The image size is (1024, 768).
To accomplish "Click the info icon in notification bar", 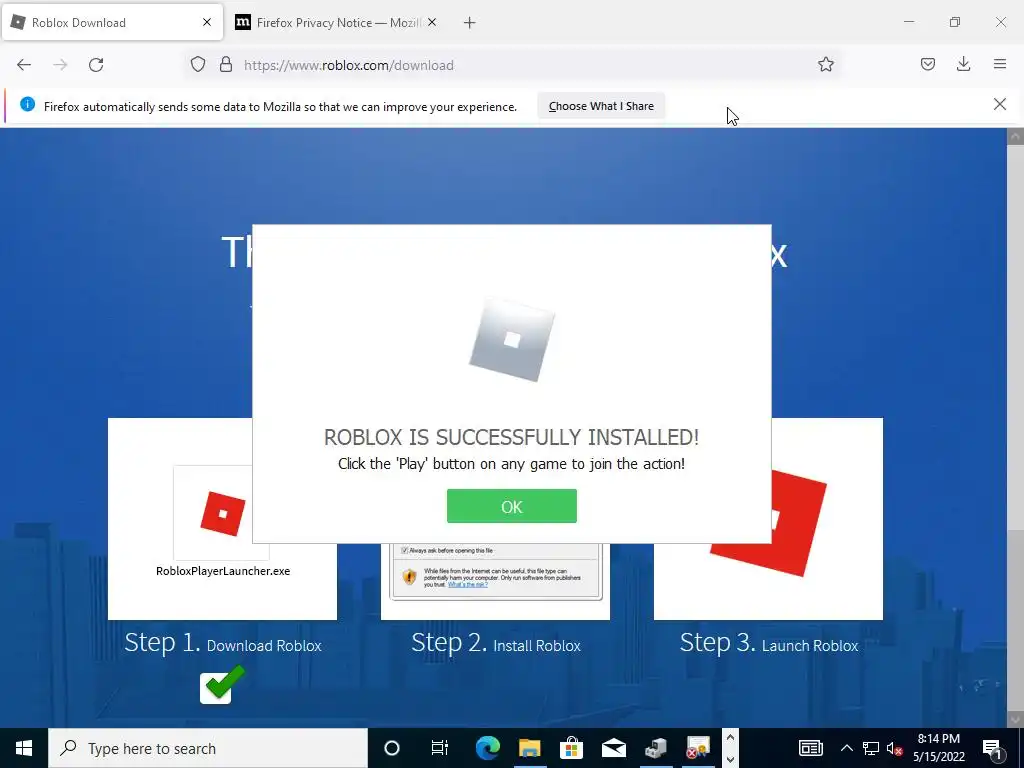I will click(27, 104).
